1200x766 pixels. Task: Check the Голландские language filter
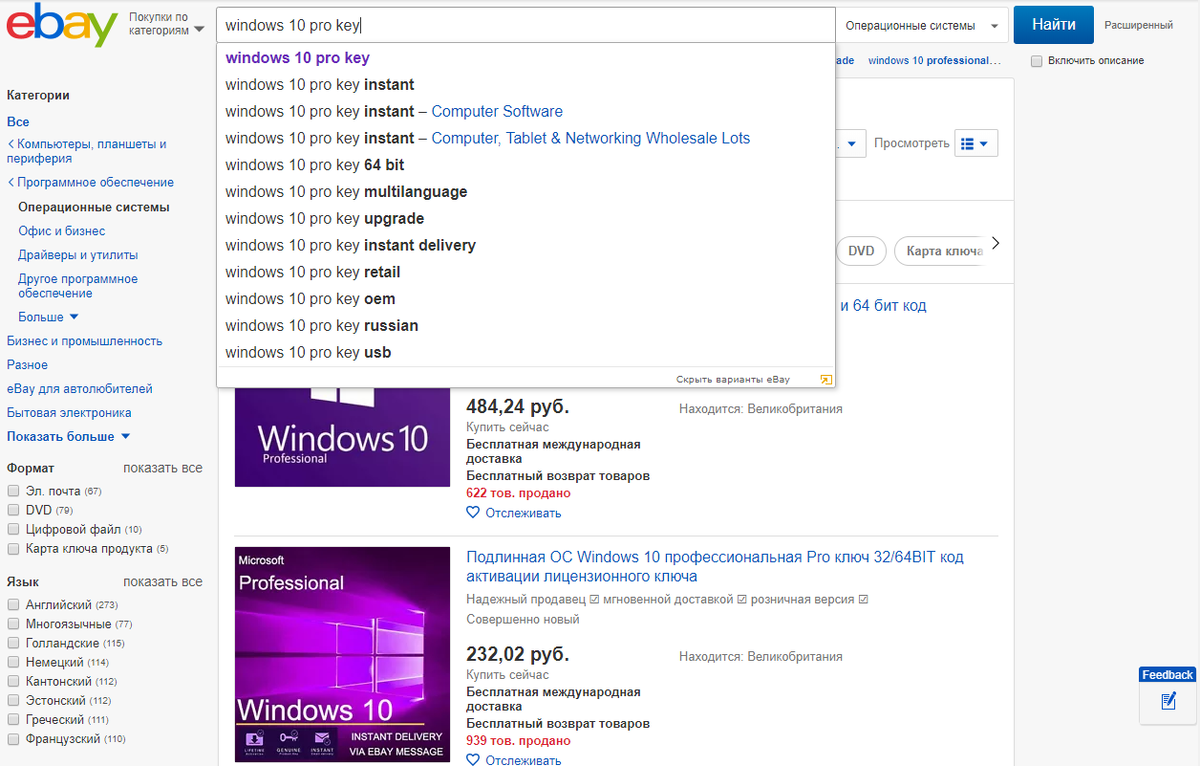[13, 643]
